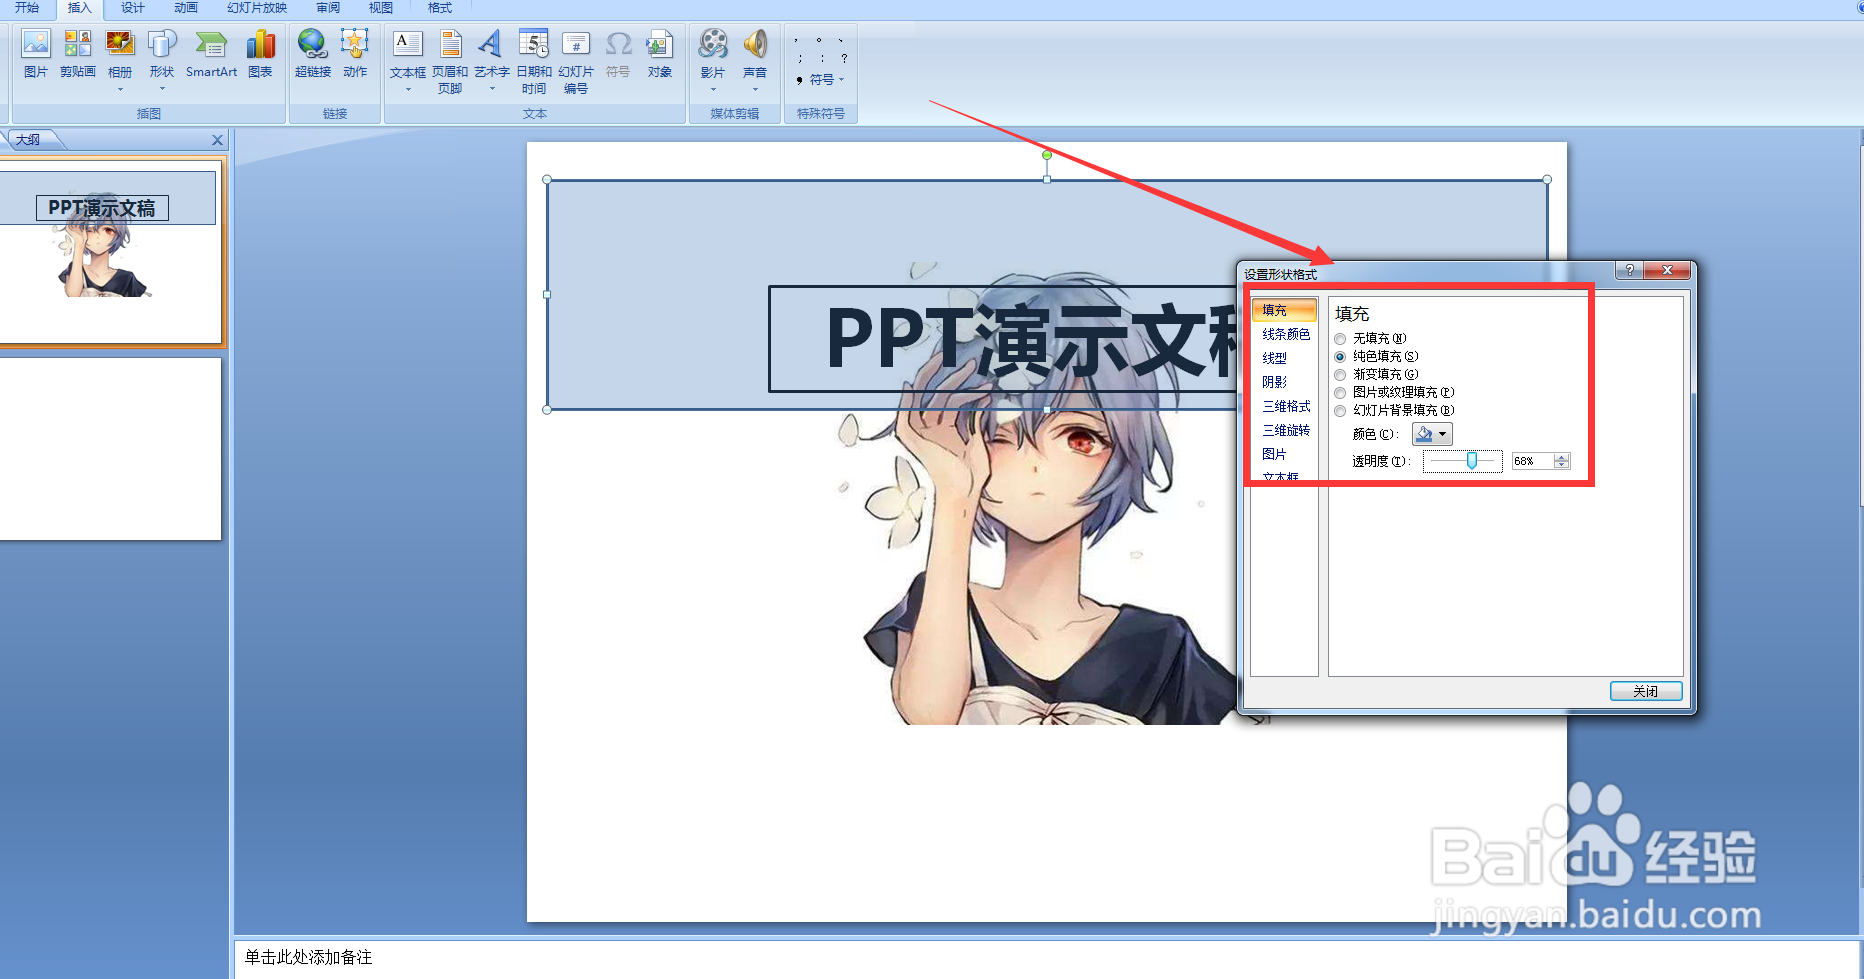Increase transparency with spinner up arrow

pyautogui.click(x=1562, y=457)
